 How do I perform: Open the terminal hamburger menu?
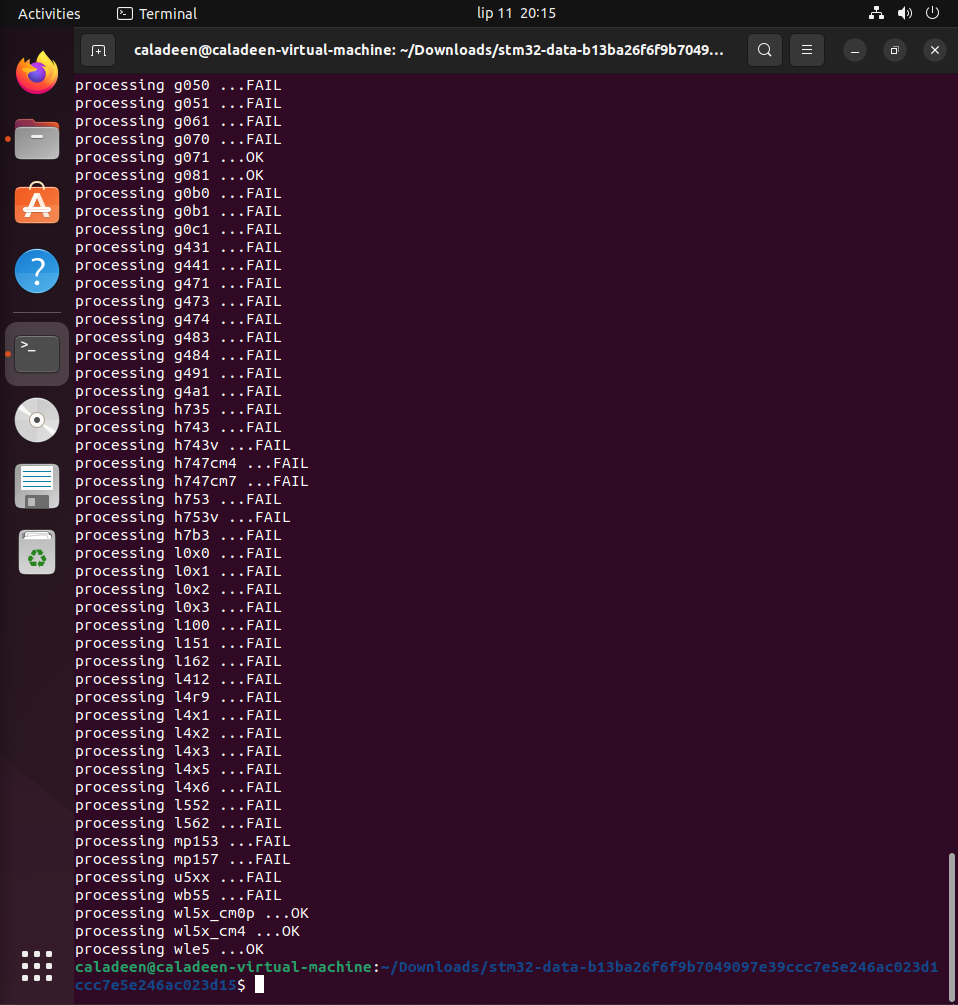(806, 49)
